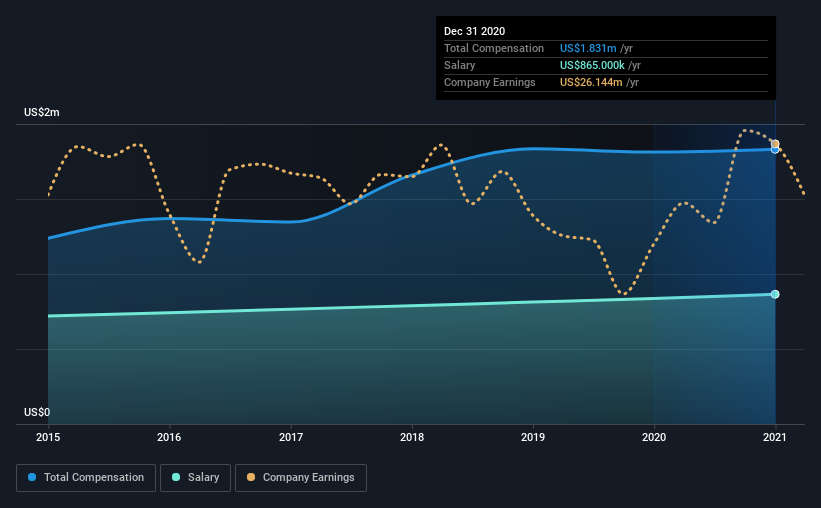Click the Company Earnings label in tooltip
The width and height of the screenshot is (821, 508).
(490, 82)
